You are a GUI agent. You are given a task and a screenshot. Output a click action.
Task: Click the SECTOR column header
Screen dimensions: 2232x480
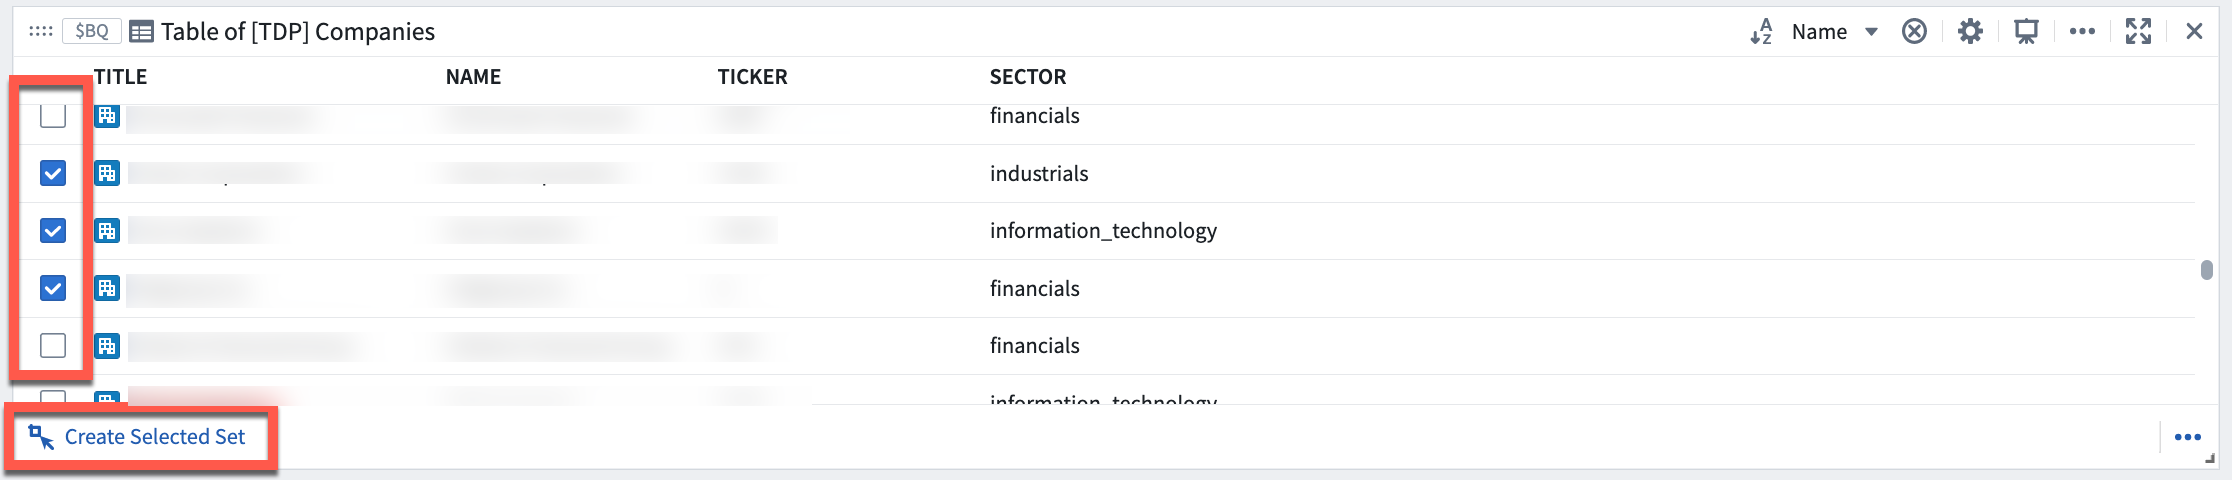coord(1028,77)
